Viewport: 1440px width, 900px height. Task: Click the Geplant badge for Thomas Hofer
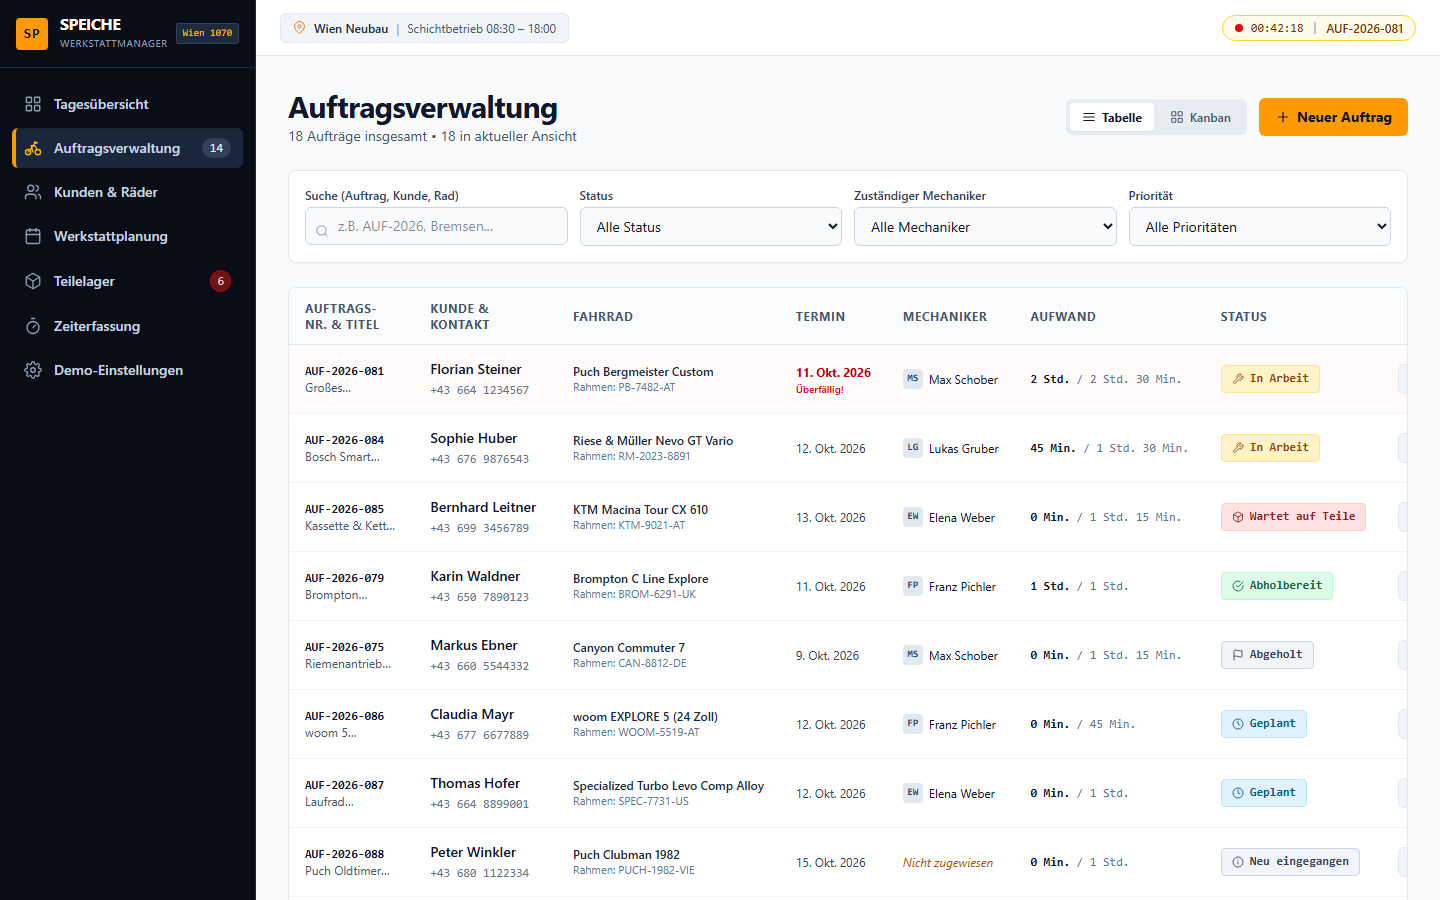(x=1263, y=793)
